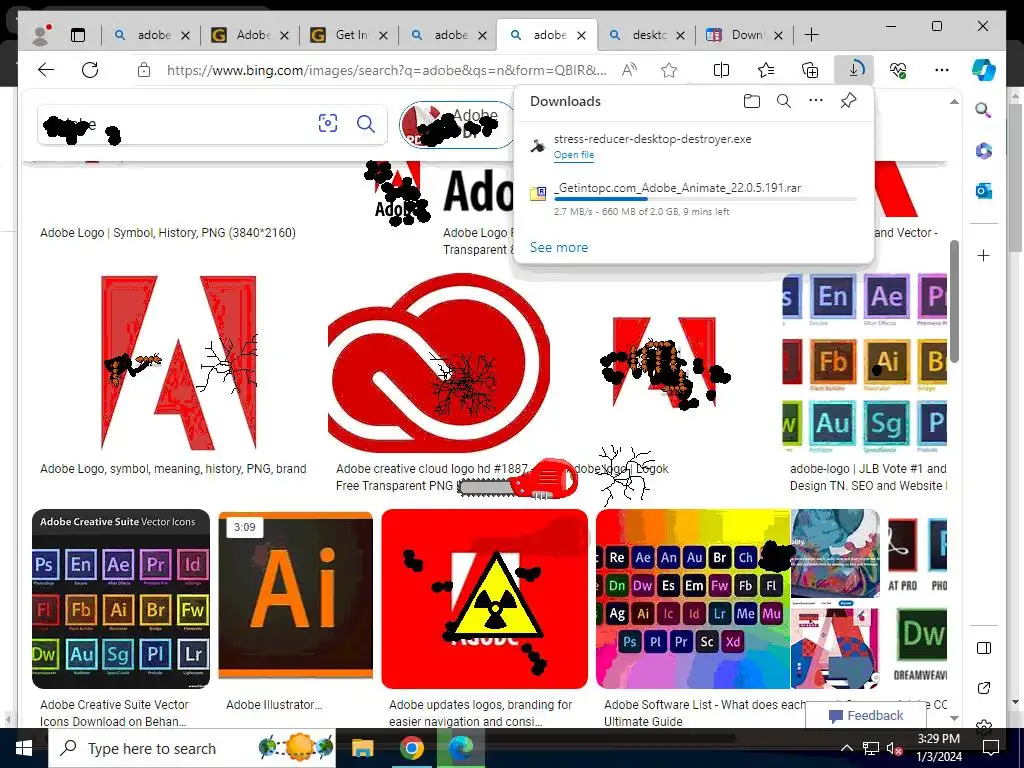Open Collections icon in toolbar
1024x768 pixels.
tap(810, 70)
